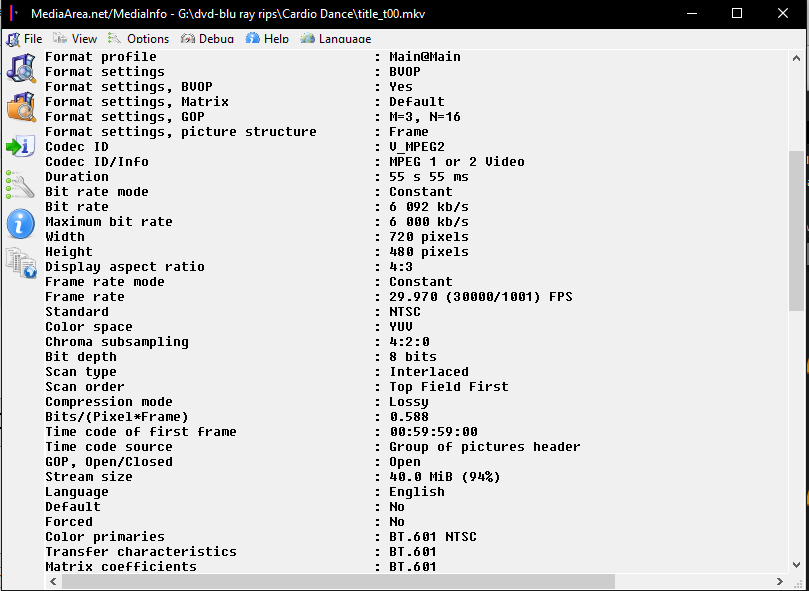Click the vertical scrollbar thumb
Screen dimensions: 809x591
click(x=796, y=231)
